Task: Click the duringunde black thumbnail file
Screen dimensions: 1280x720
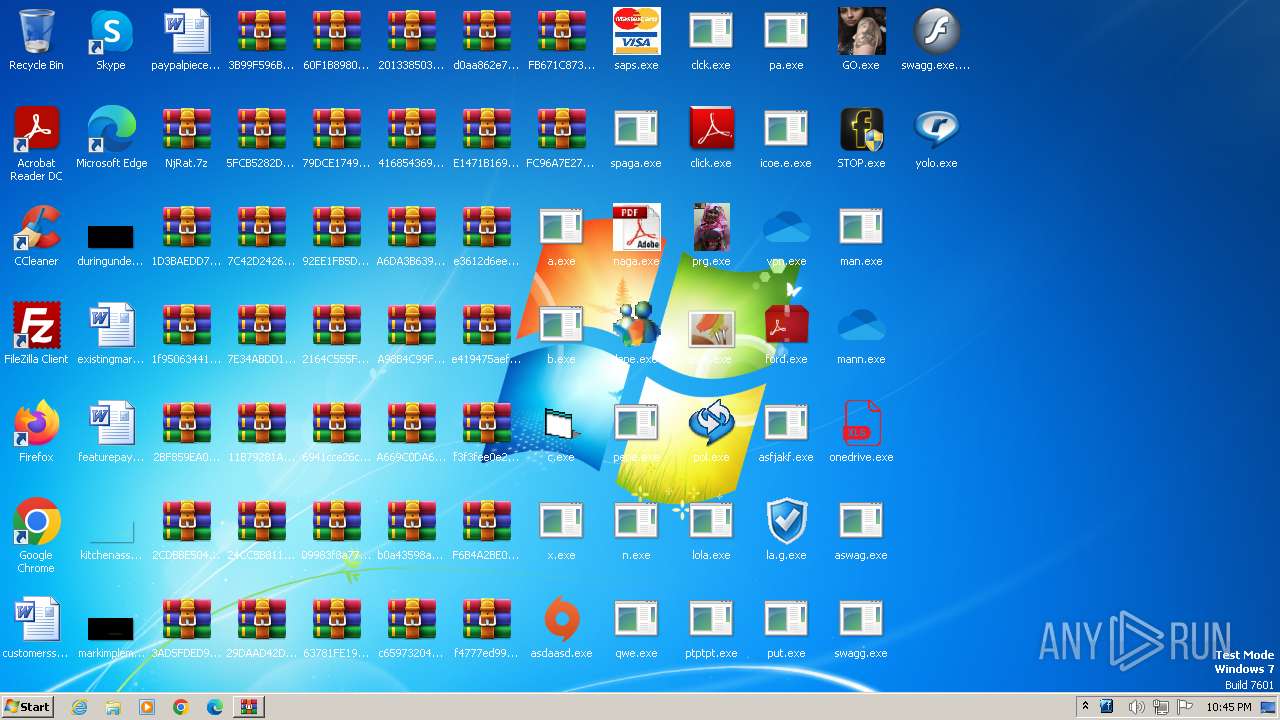Action: [x=111, y=243]
